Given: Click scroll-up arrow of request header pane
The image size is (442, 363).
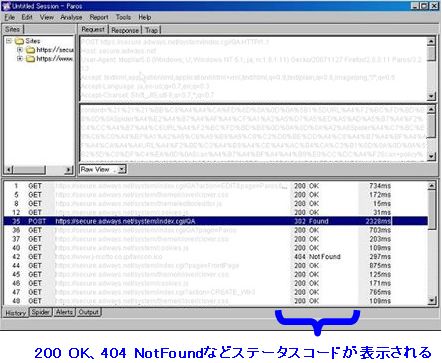Looking at the screenshot, I should (x=431, y=41).
